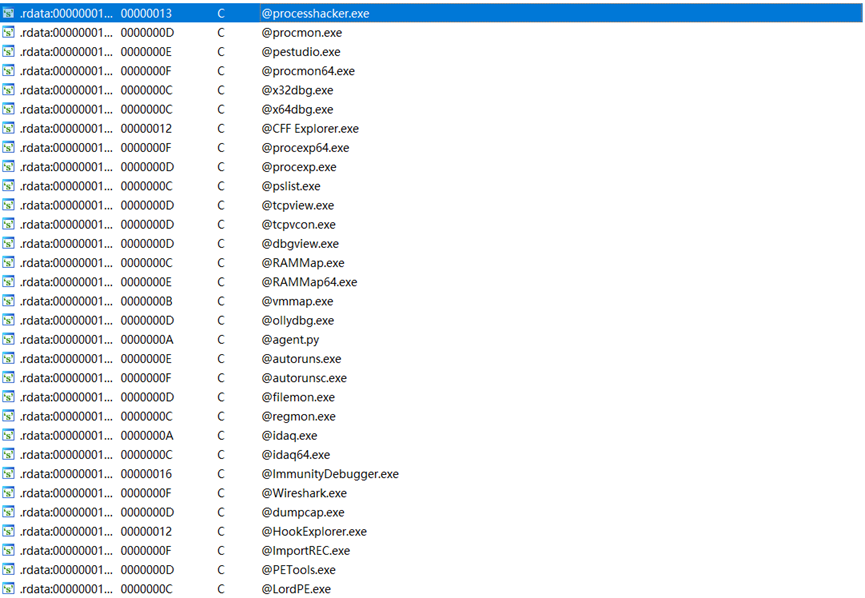Image resolution: width=865 pixels, height=598 pixels.
Task: Click string icon in @CFF Explorer.exe row
Action: coord(8,129)
